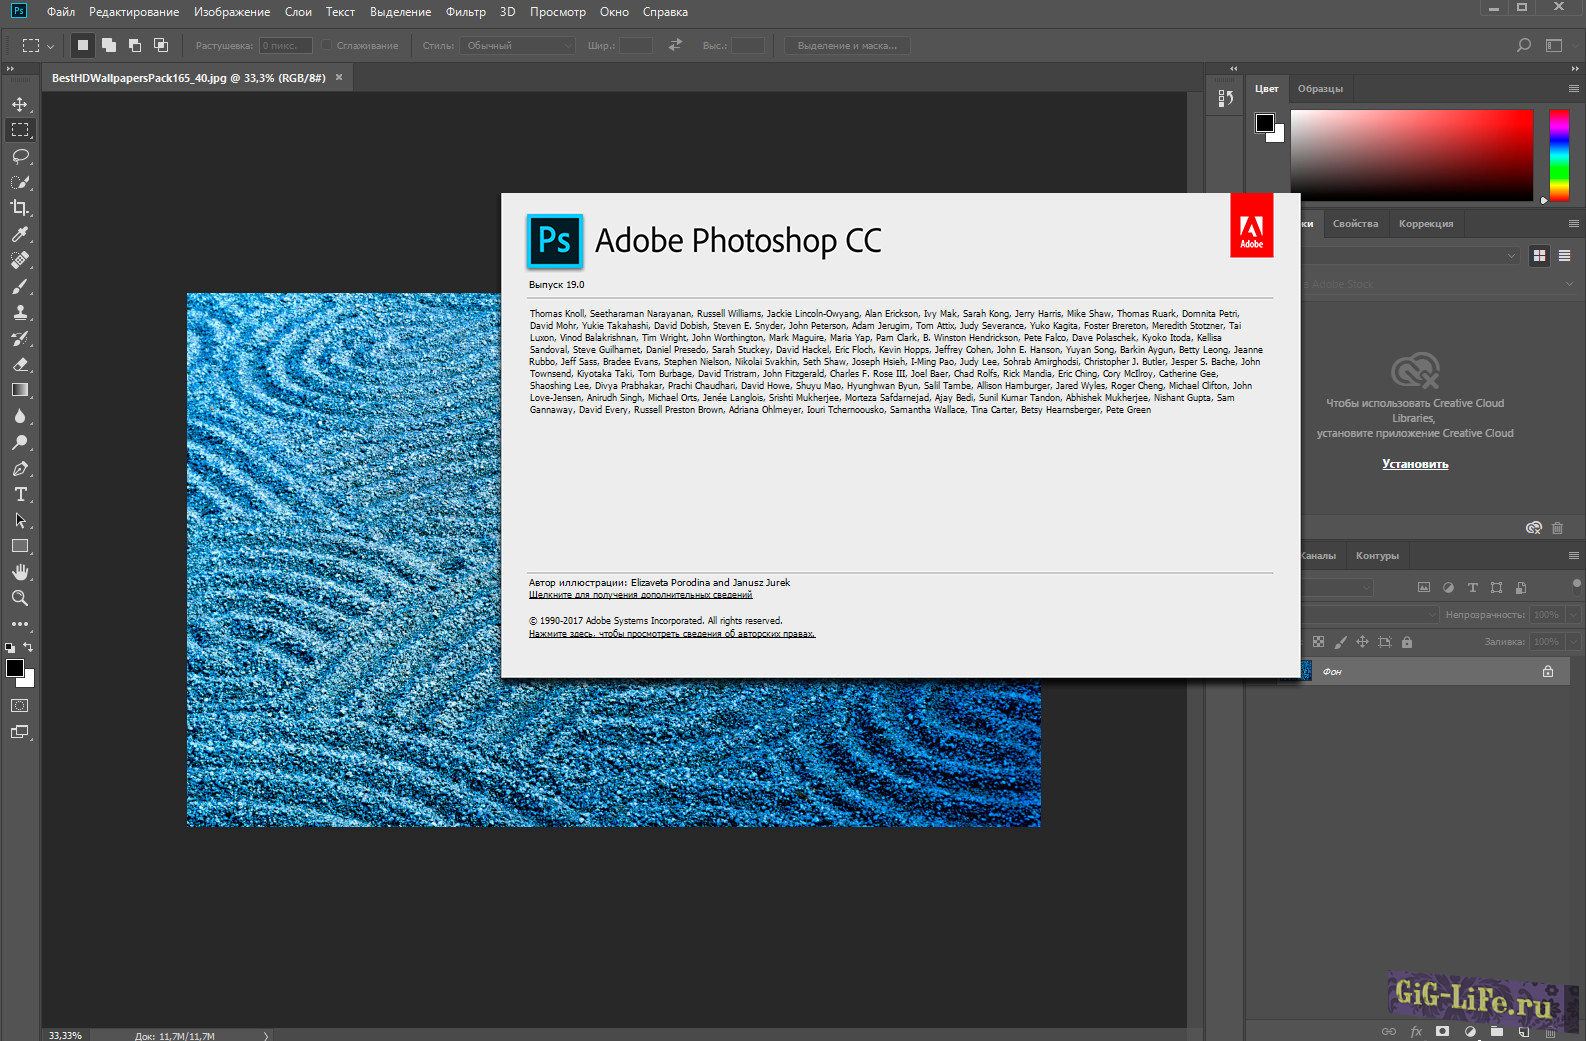Toggle Quick Mask mode in toolbar
Image resolution: width=1586 pixels, height=1041 pixels.
click(x=20, y=706)
